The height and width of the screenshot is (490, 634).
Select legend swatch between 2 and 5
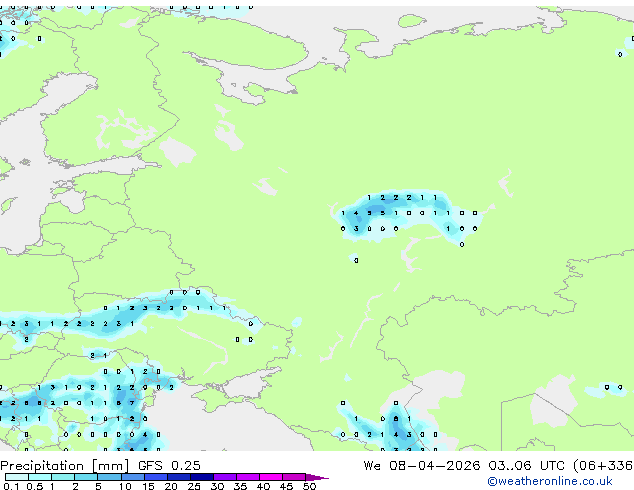tap(86, 477)
